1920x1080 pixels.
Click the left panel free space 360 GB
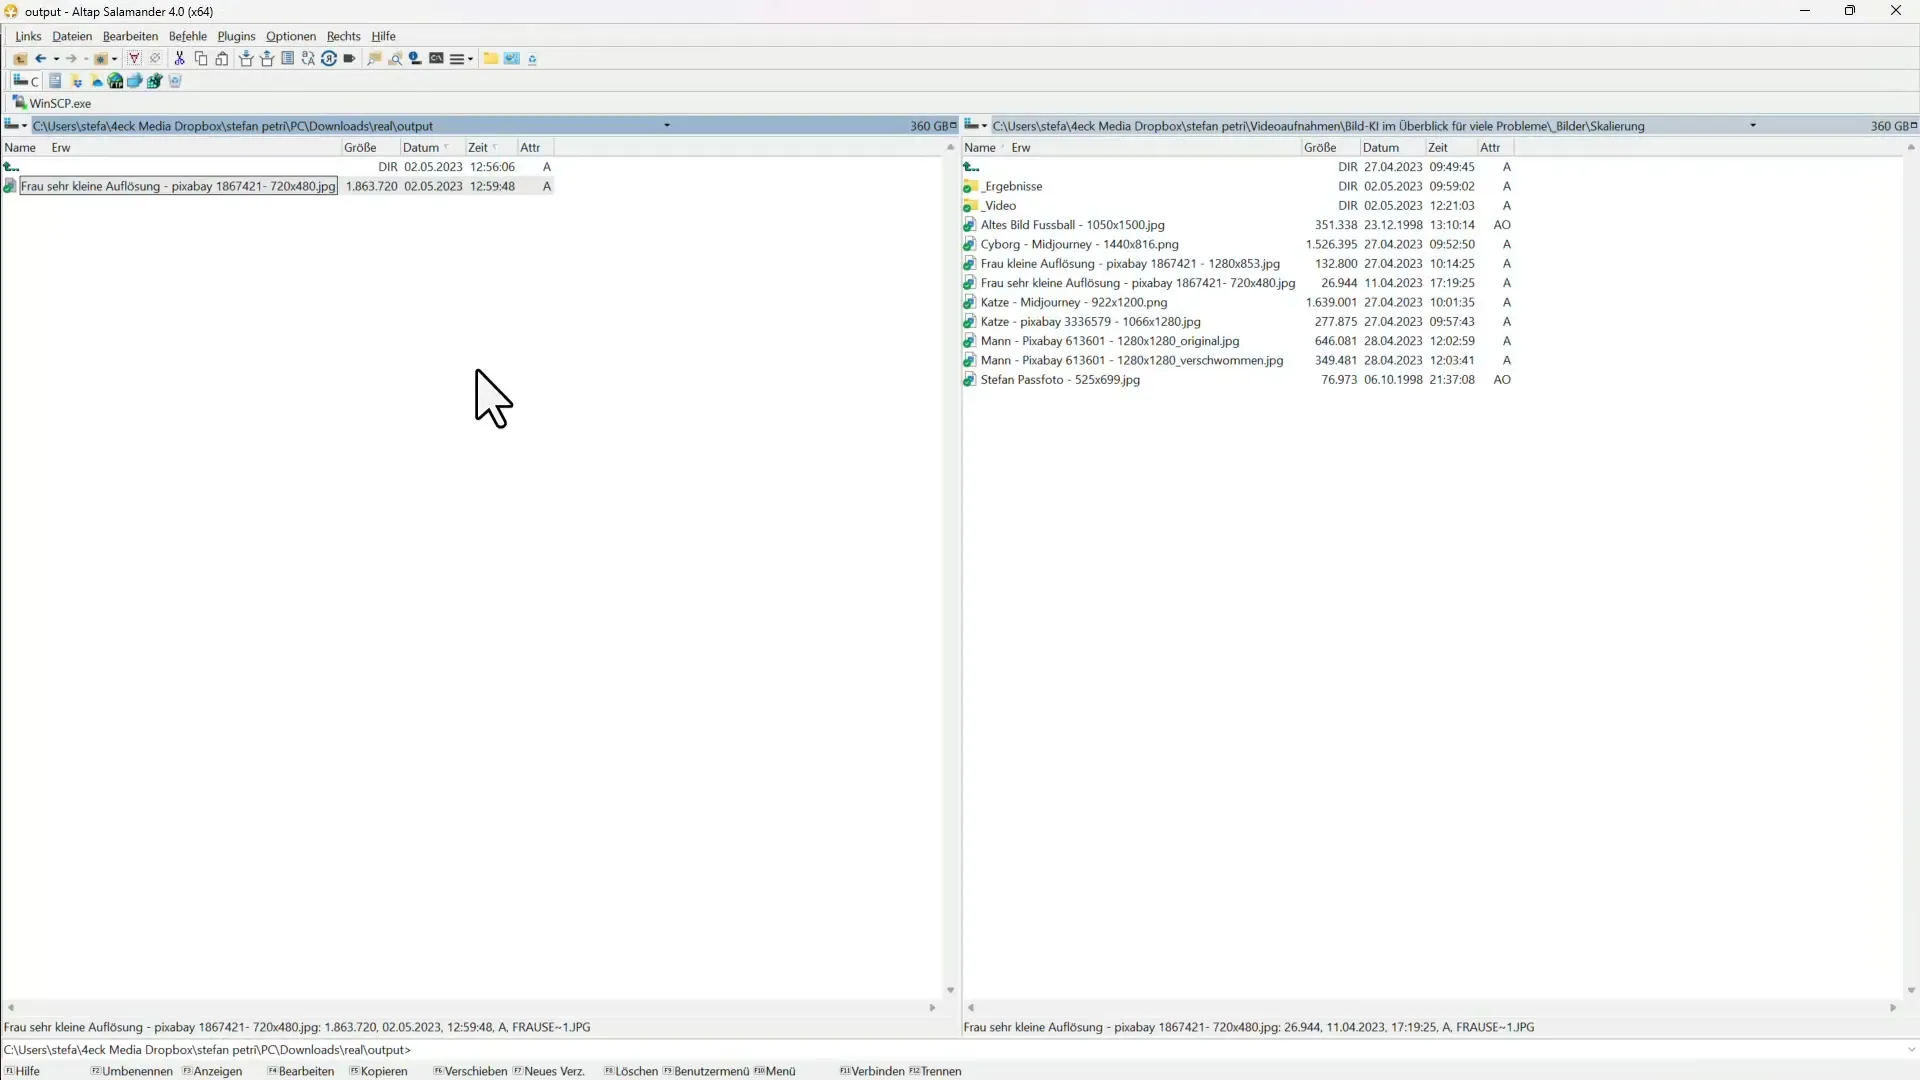click(x=928, y=126)
